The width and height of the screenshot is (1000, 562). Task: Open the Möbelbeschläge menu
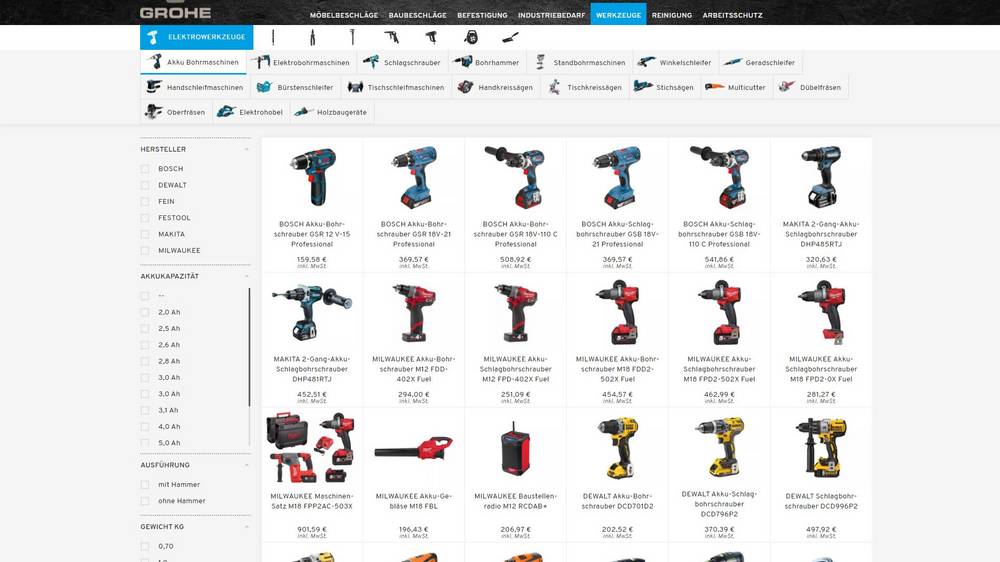(x=344, y=15)
